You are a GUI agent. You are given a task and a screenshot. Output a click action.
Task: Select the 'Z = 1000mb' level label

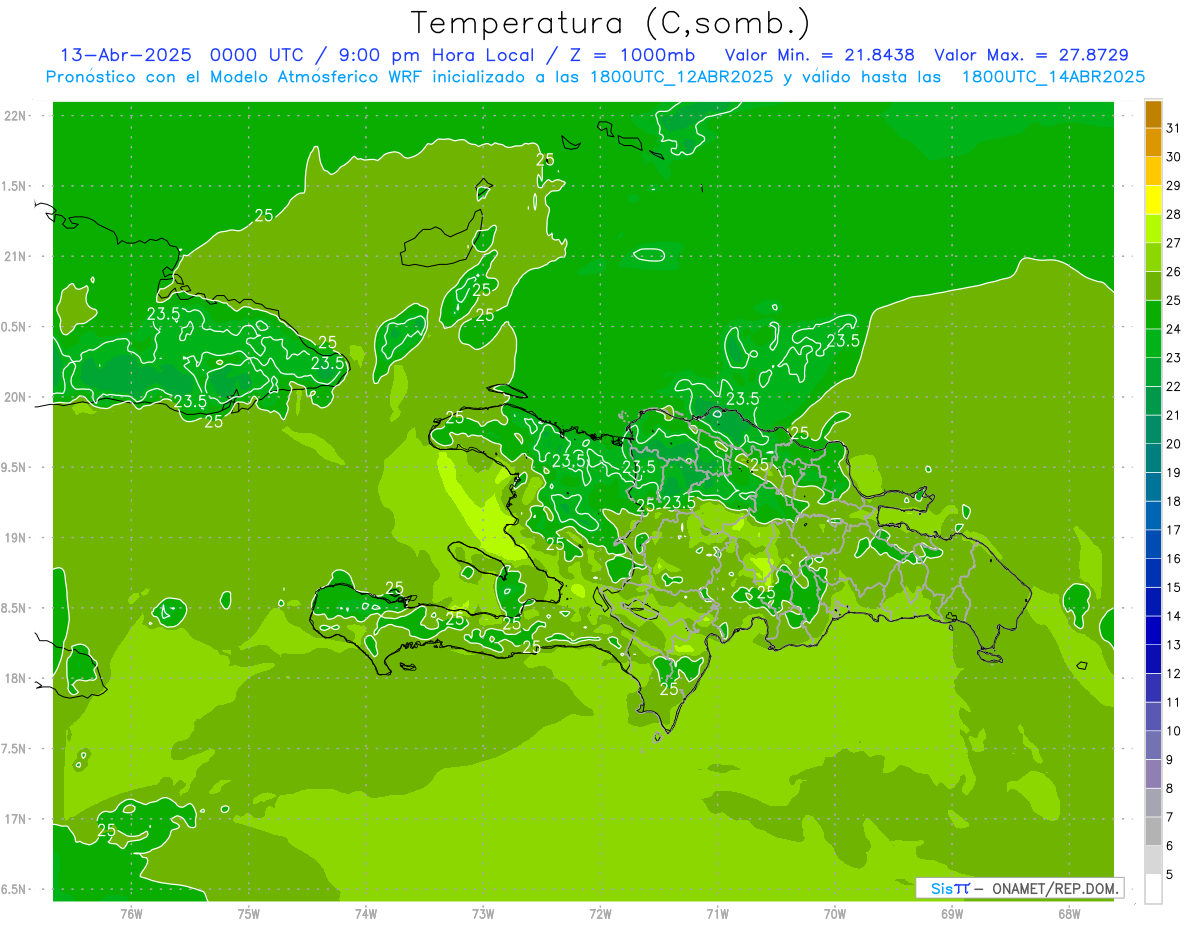point(633,55)
